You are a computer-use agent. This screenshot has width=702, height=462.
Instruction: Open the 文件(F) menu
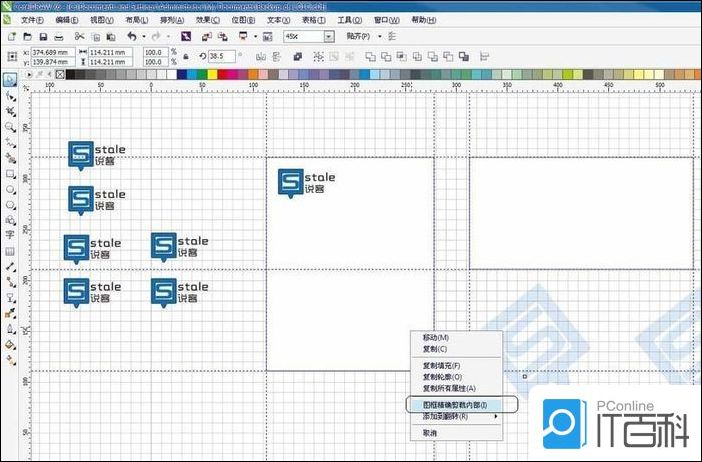[x=32, y=20]
